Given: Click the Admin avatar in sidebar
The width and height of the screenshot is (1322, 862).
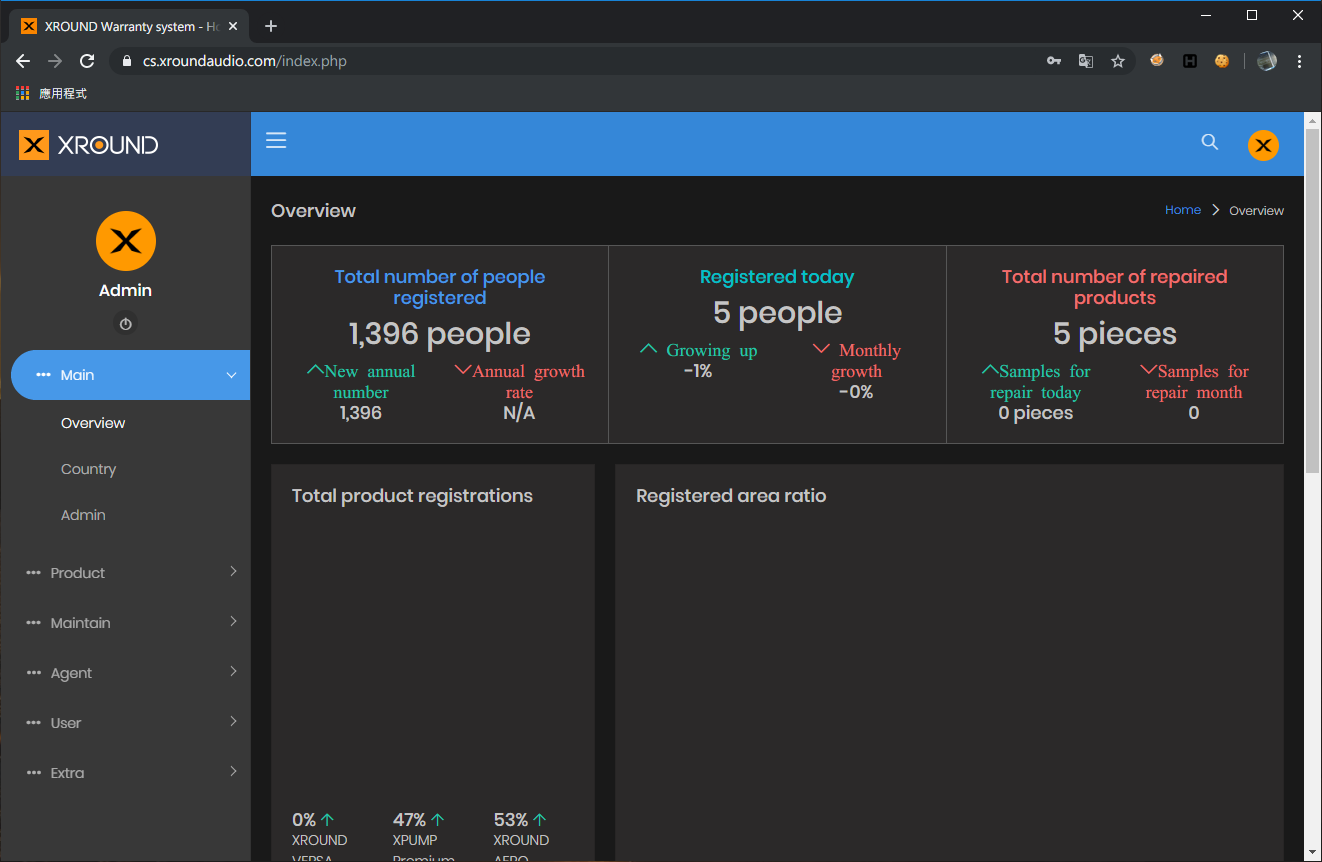Looking at the screenshot, I should click(126, 241).
